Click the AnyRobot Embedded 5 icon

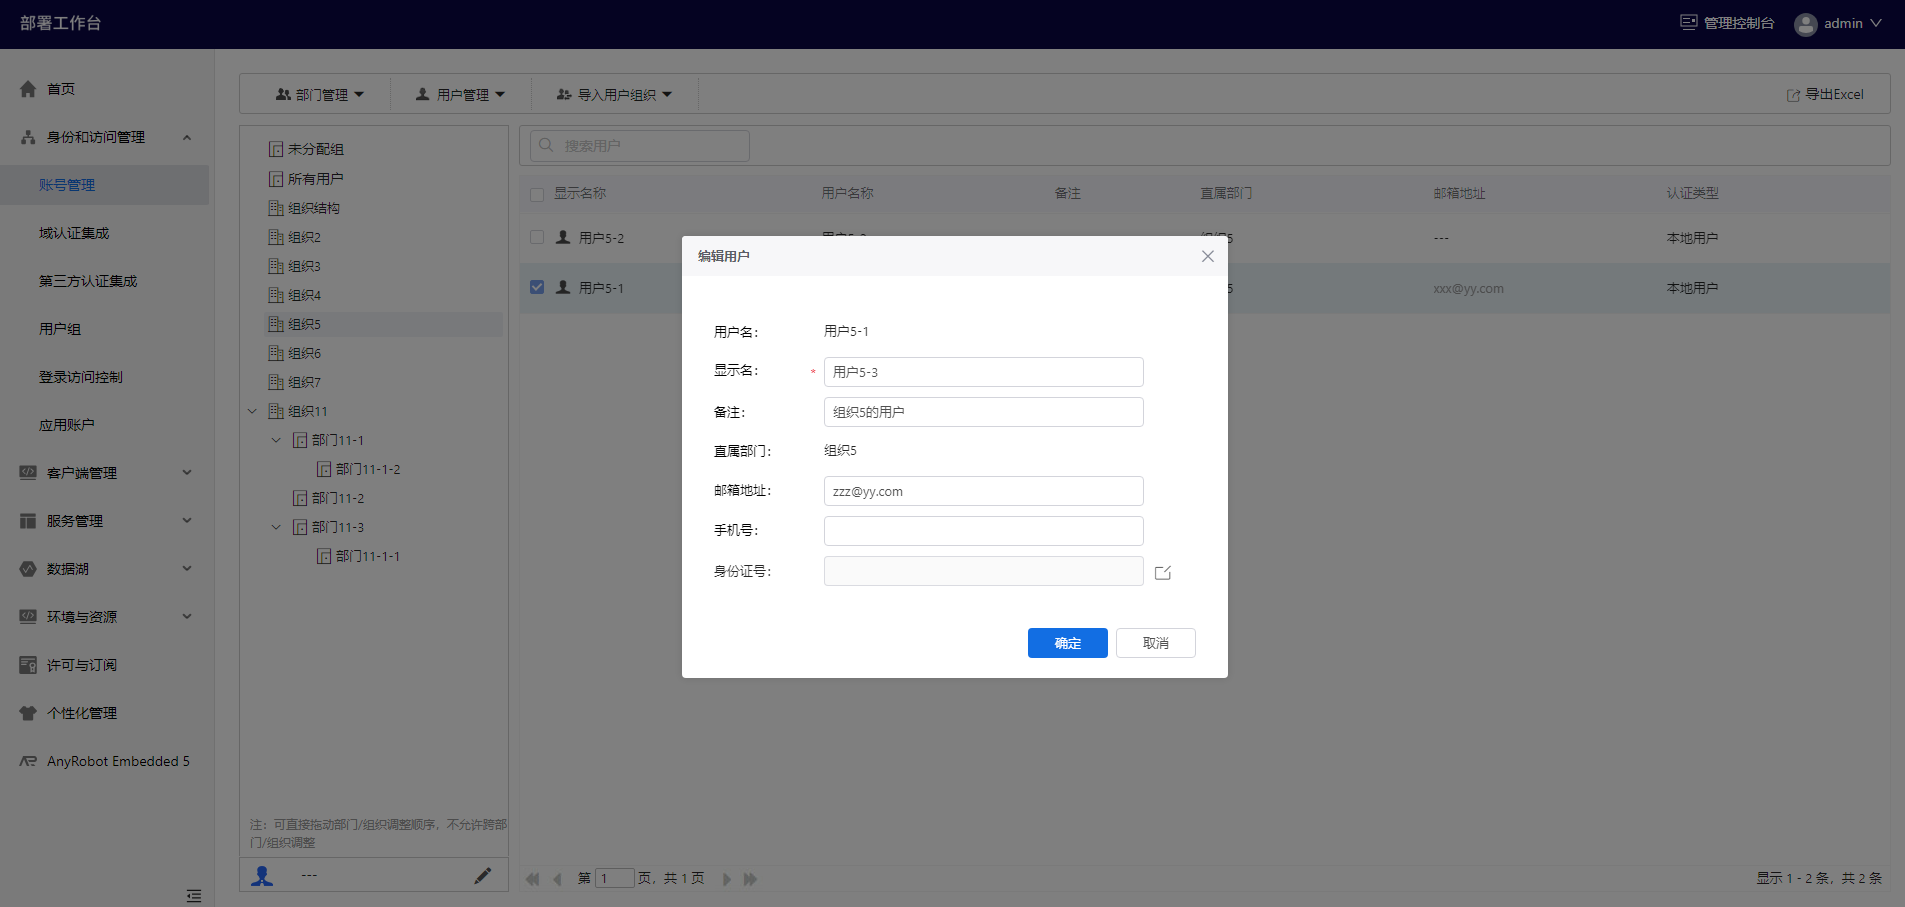[28, 761]
